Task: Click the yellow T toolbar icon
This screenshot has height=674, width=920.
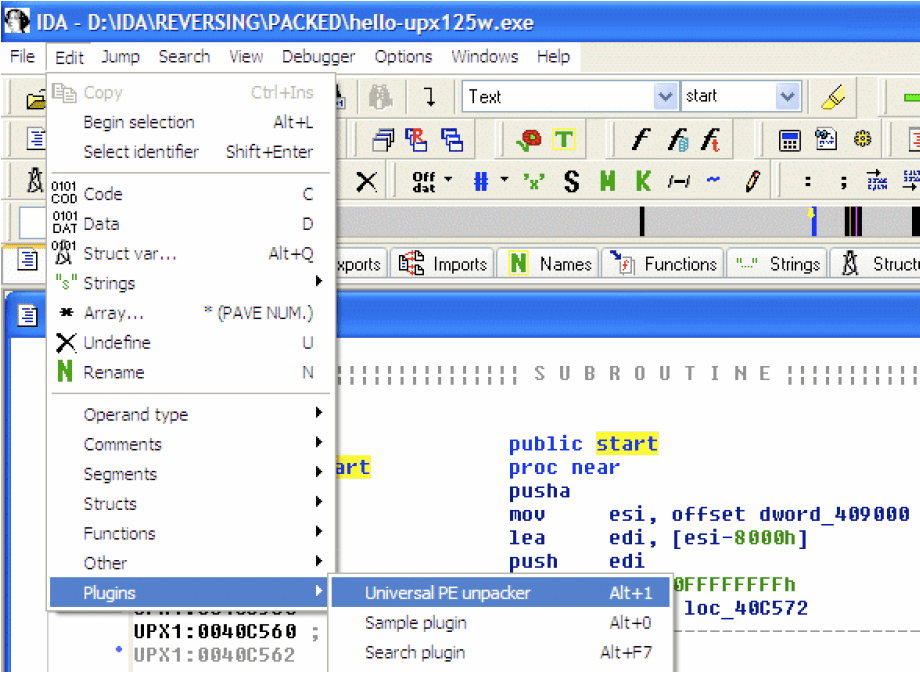Action: pos(564,140)
